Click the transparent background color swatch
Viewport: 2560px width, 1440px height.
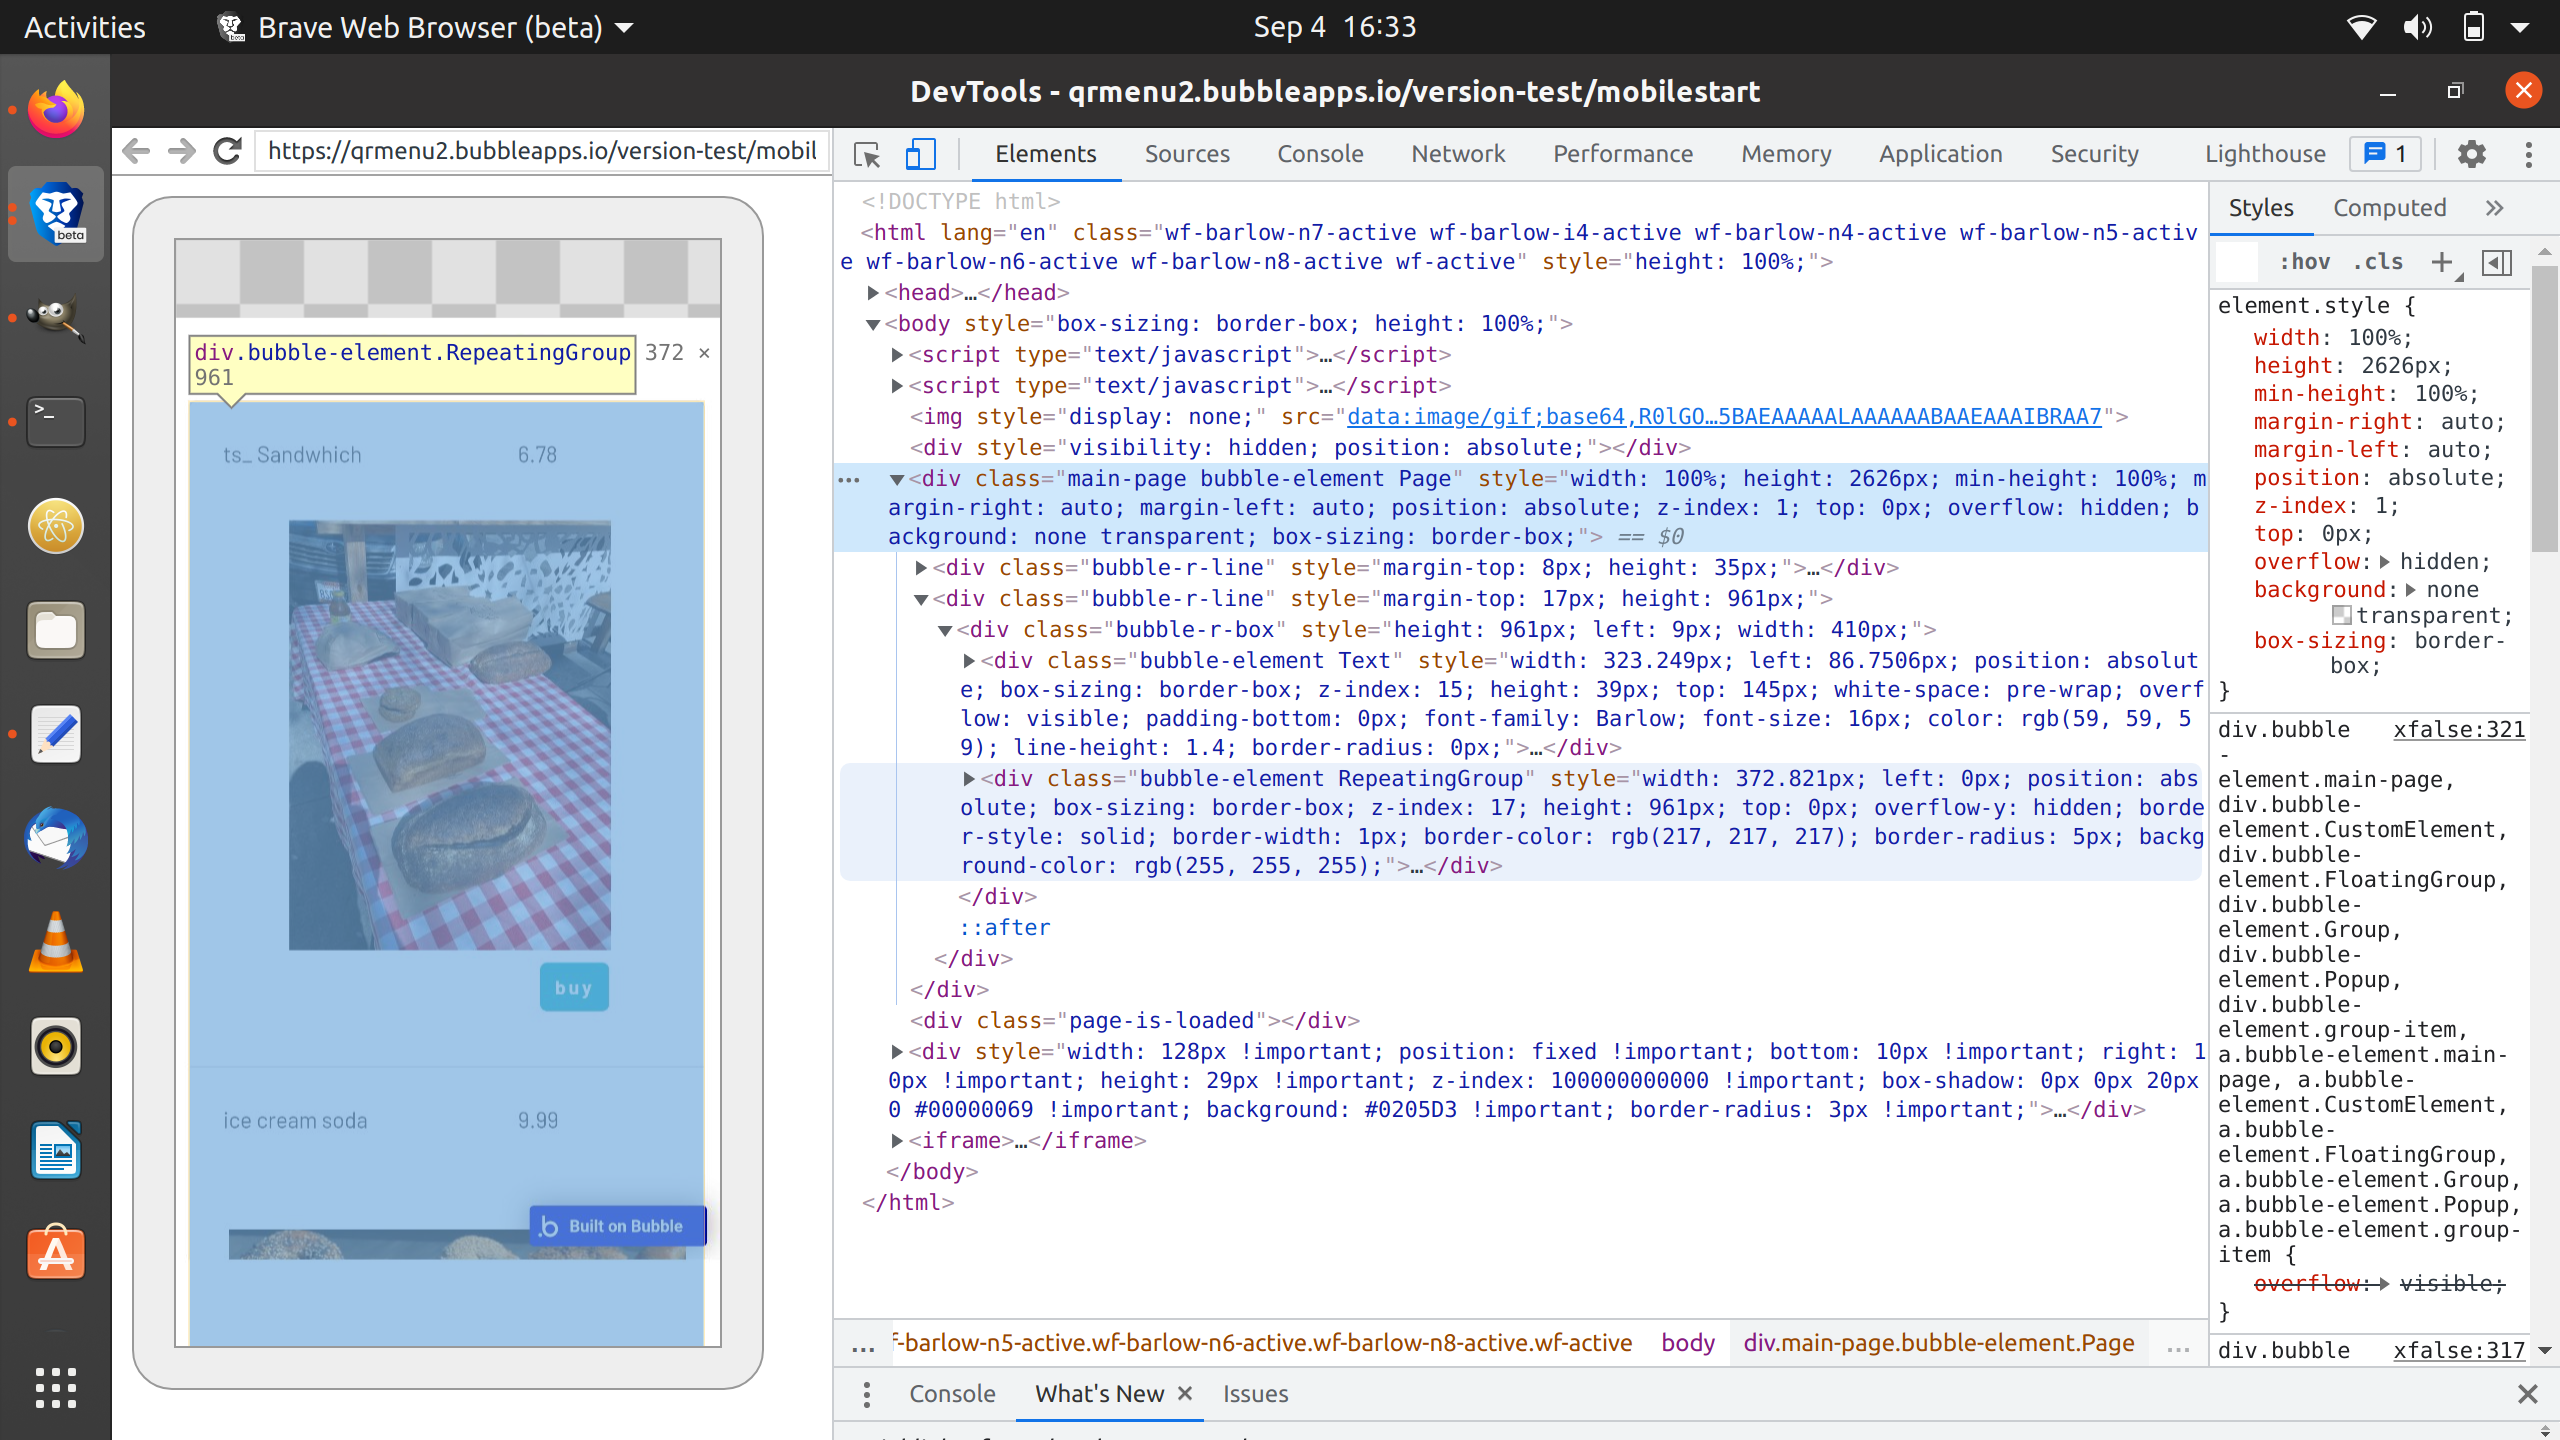[2341, 615]
